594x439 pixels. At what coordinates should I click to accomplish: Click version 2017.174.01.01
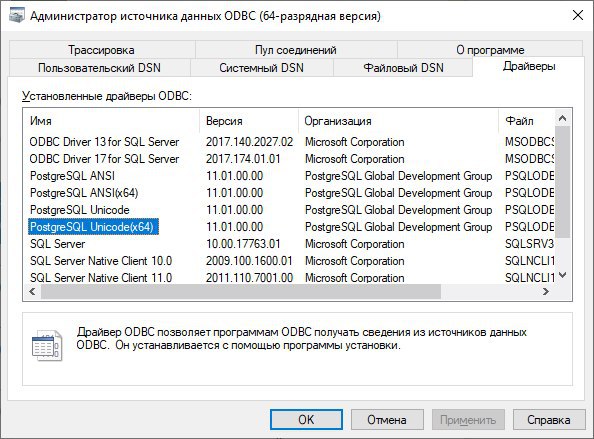click(243, 159)
